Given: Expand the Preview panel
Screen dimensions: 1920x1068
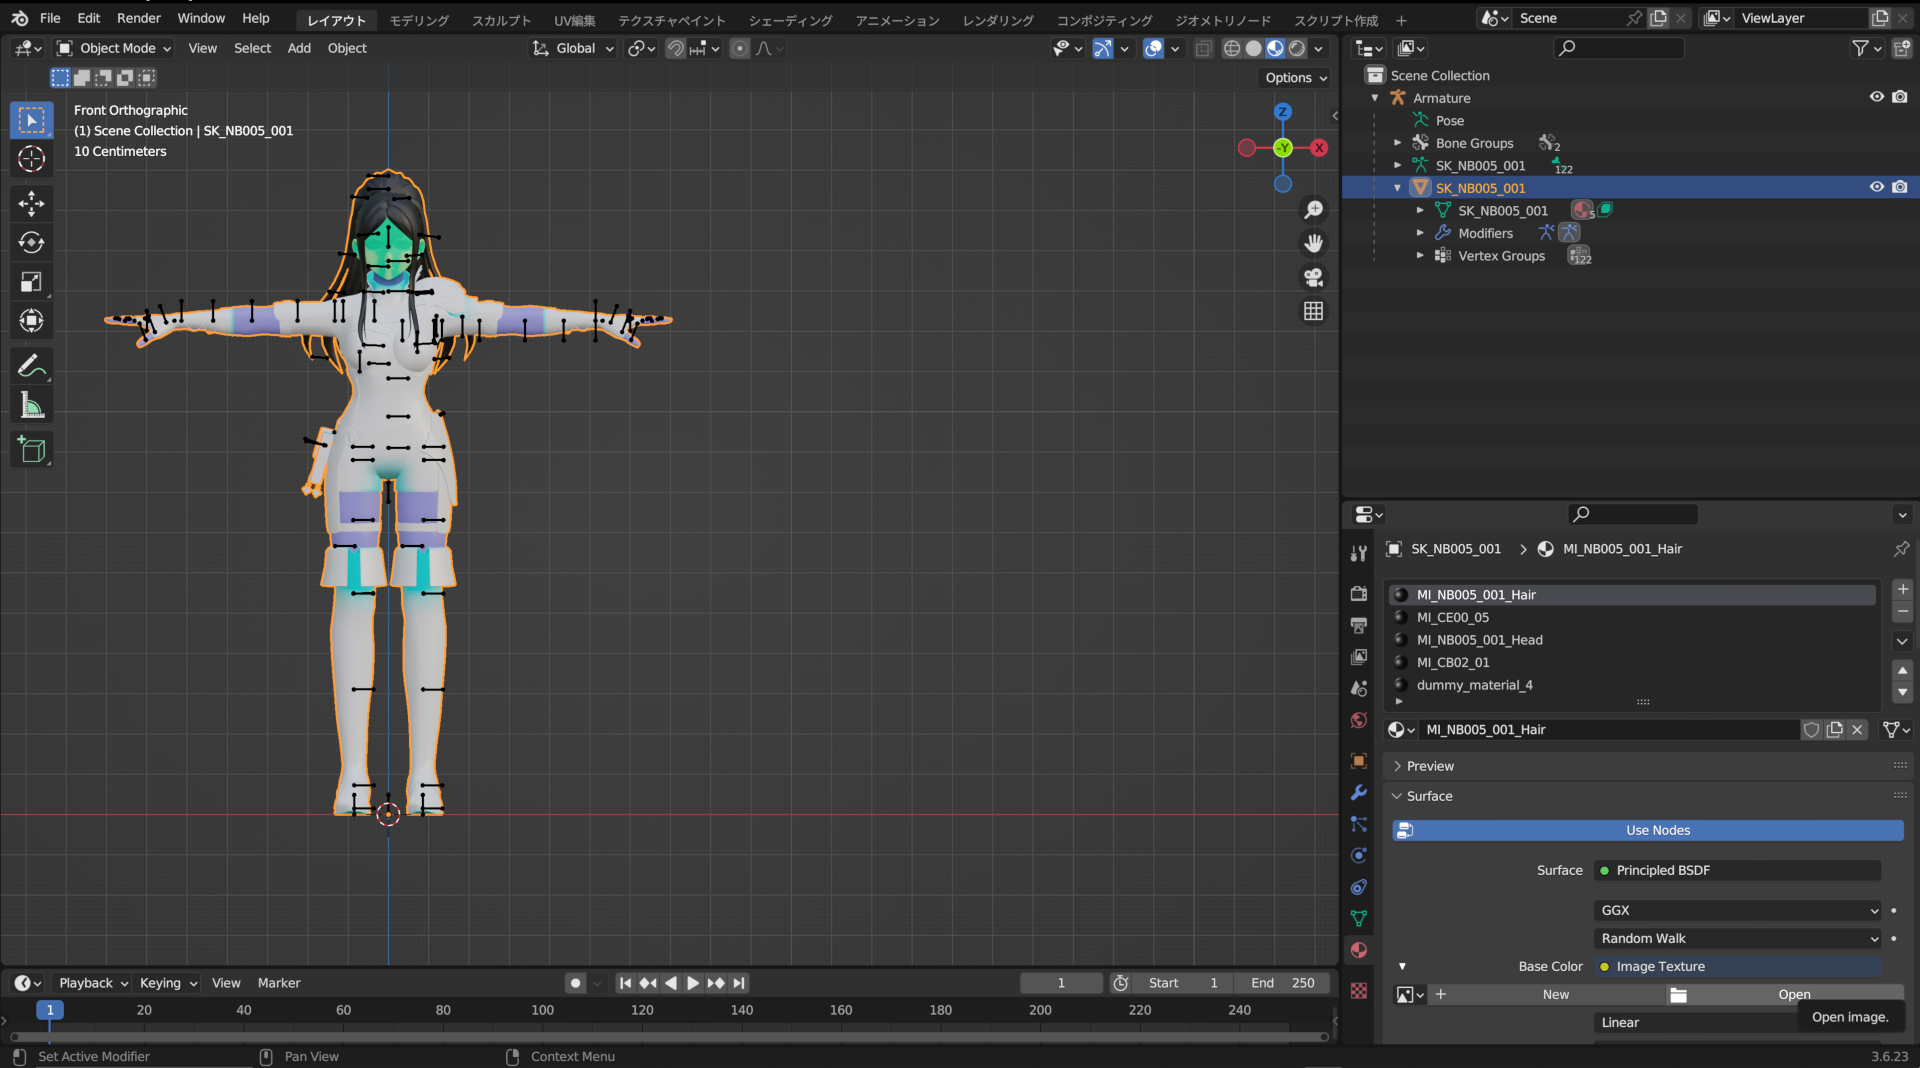Looking at the screenshot, I should pyautogui.click(x=1430, y=766).
